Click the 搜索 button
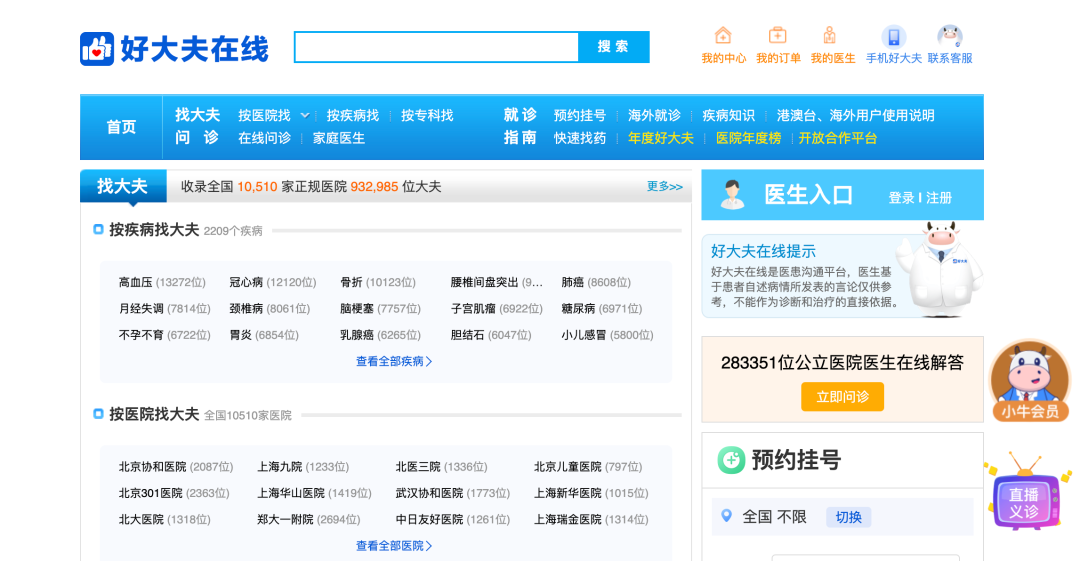Screen dimensions: 1080x561 tap(614, 47)
